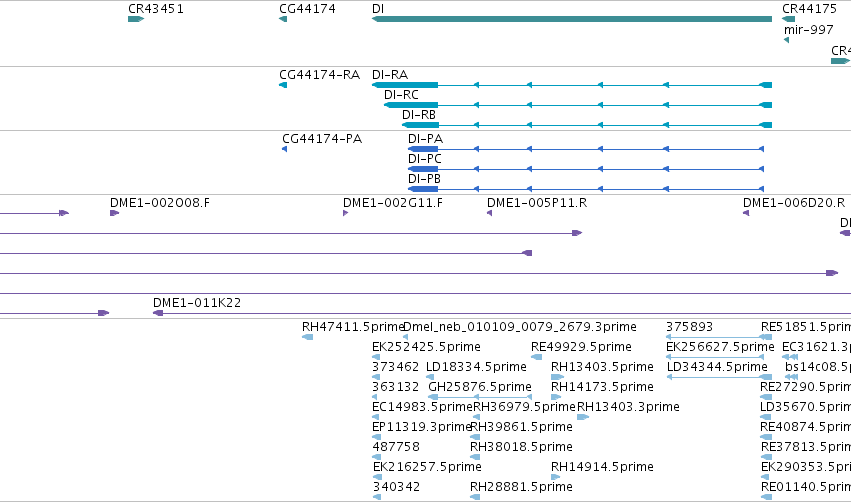
Task: Select the CG44174 gene arrow glyph
Action: pyautogui.click(x=283, y=19)
